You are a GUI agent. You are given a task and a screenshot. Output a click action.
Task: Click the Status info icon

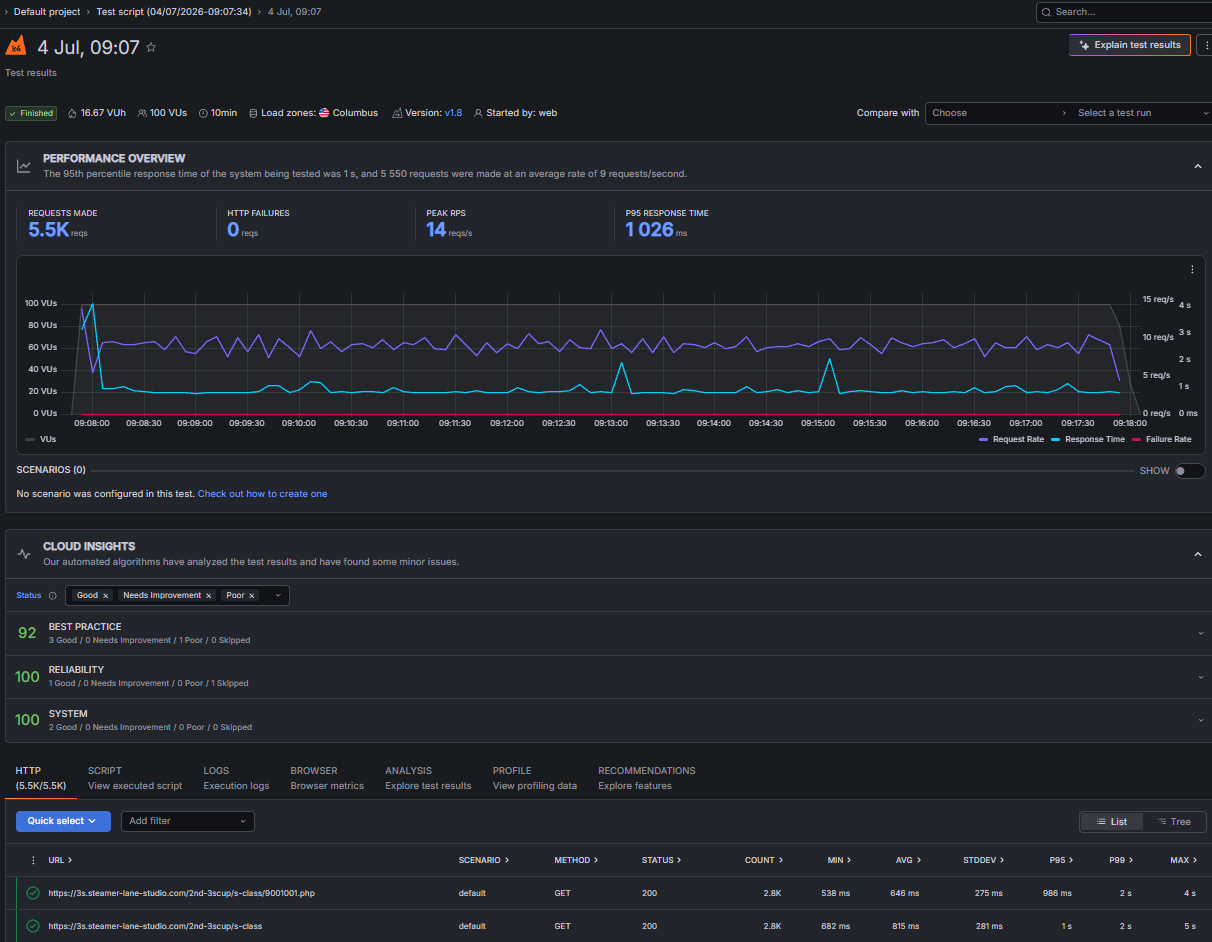point(53,595)
